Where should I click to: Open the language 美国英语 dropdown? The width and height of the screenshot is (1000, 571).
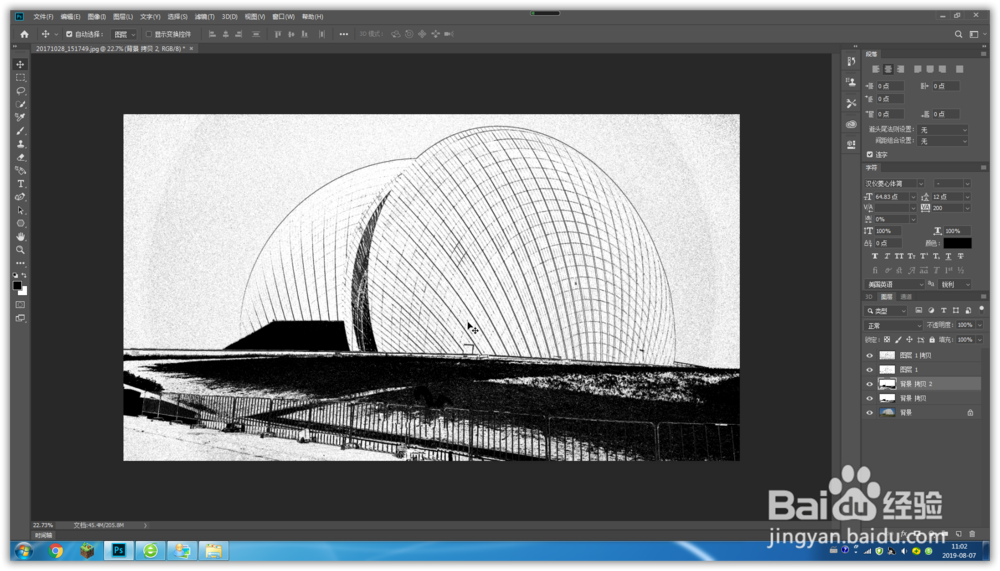894,285
